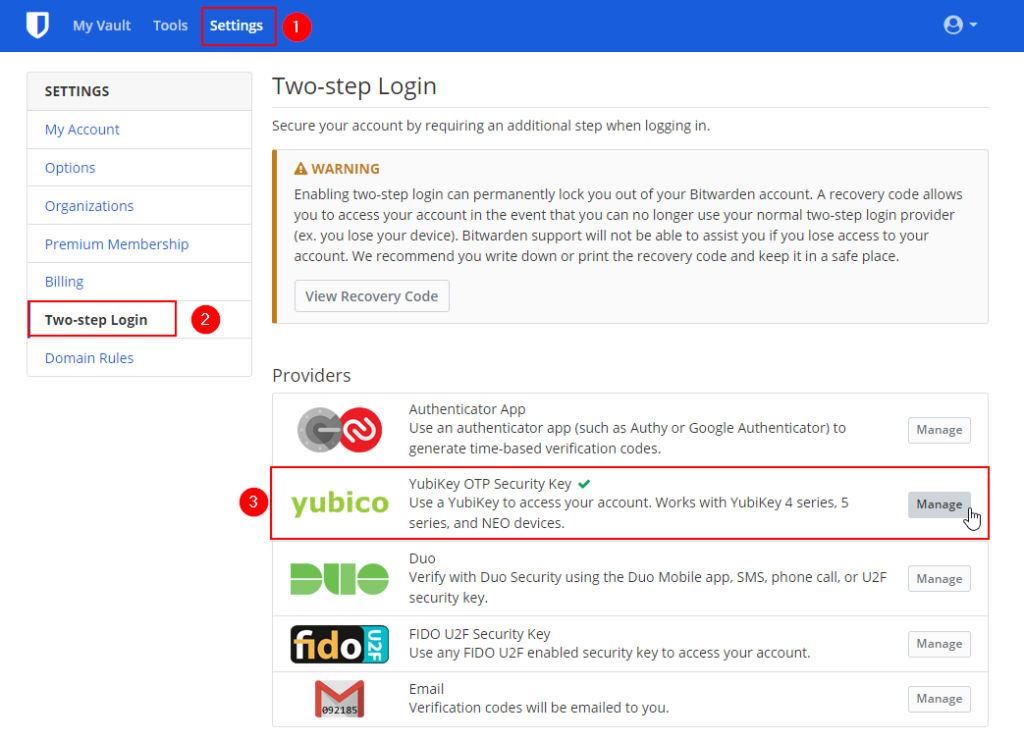Click the Yubico logo

click(x=339, y=504)
